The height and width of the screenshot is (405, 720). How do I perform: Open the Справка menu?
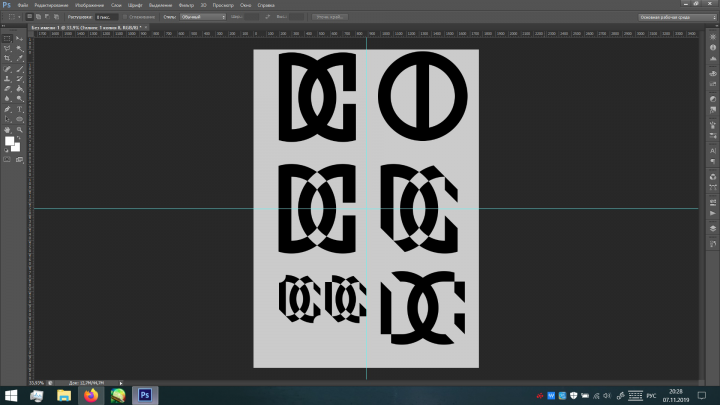click(266, 5)
